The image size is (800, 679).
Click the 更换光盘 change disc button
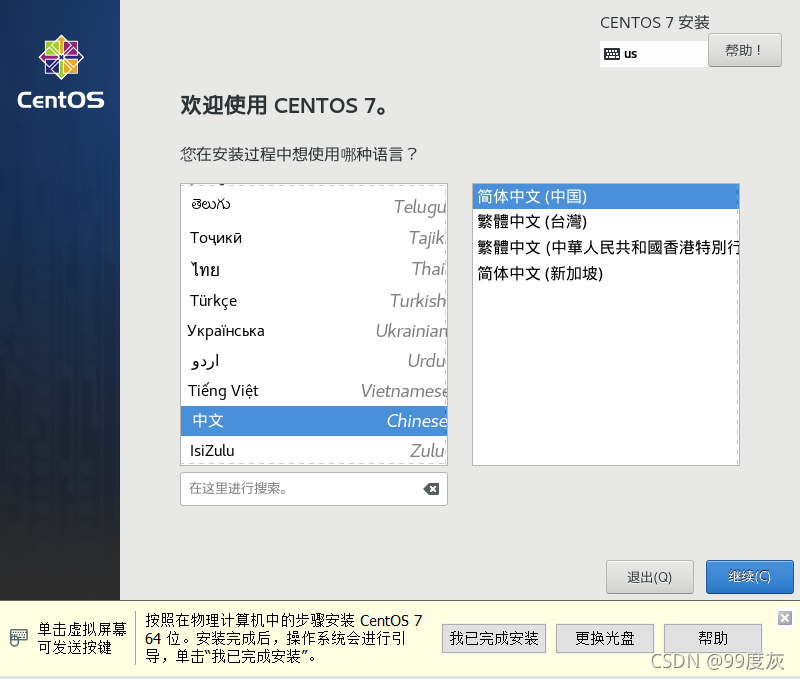[x=605, y=638]
